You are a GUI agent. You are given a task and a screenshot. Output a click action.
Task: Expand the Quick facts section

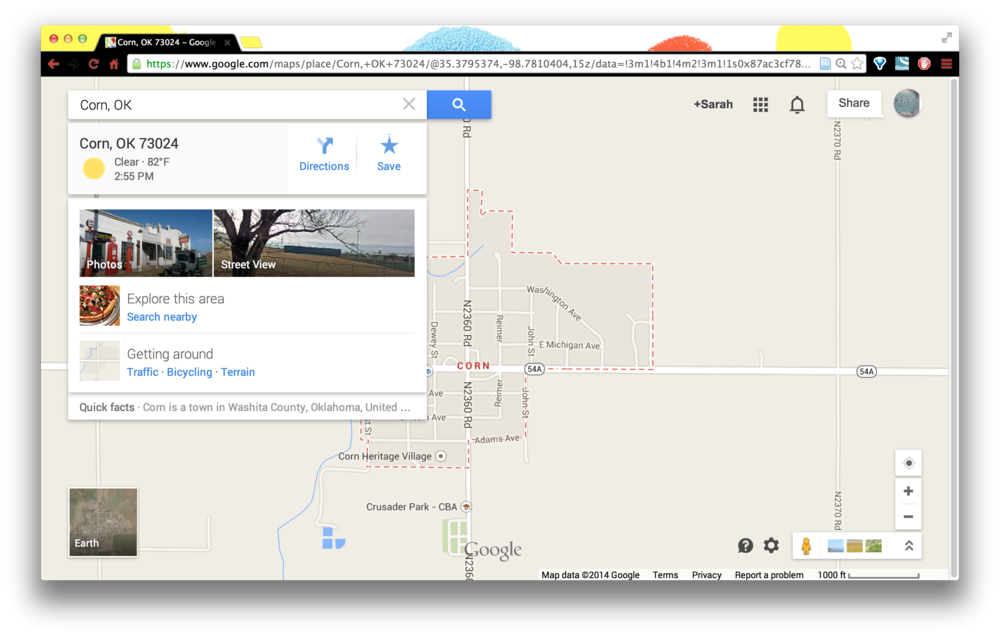click(247, 407)
